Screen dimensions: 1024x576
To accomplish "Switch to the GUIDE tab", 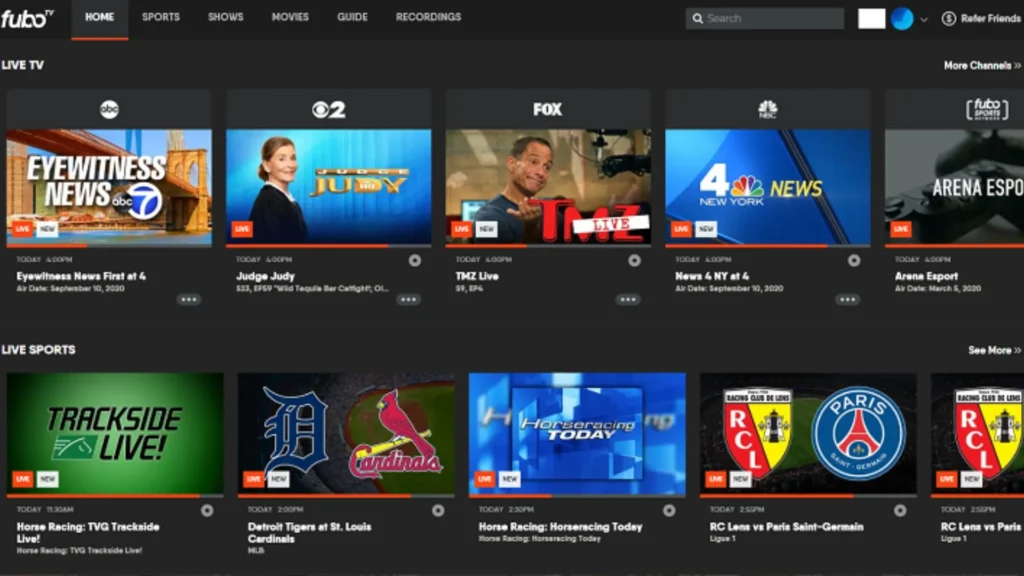I will point(353,16).
